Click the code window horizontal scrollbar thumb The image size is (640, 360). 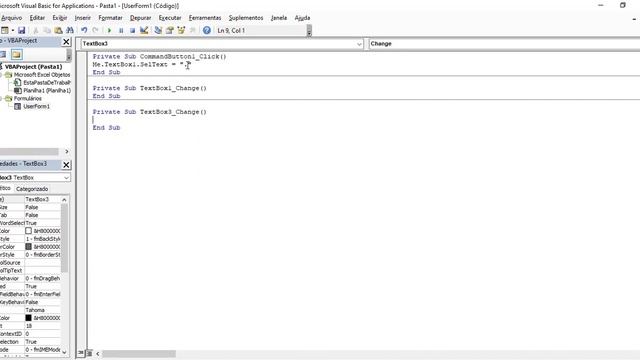tap(139, 353)
